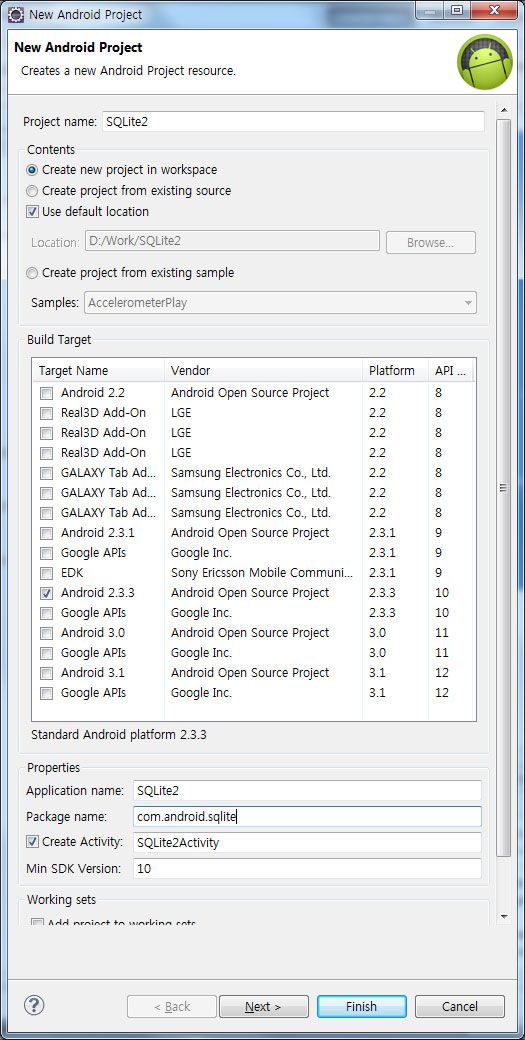Check Google APIs 3.1 target checkbox

(46, 693)
